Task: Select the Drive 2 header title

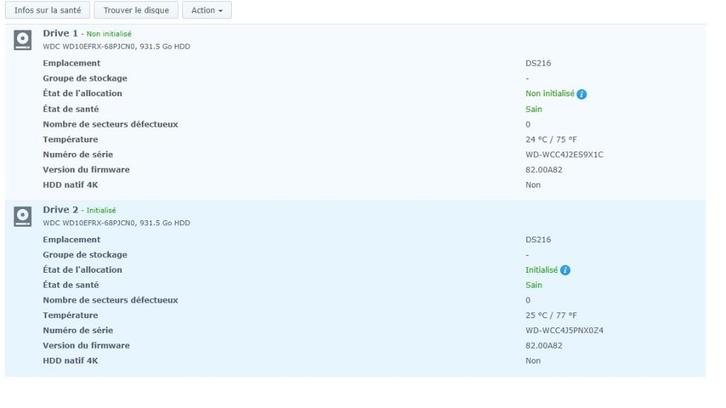Action: [61, 210]
